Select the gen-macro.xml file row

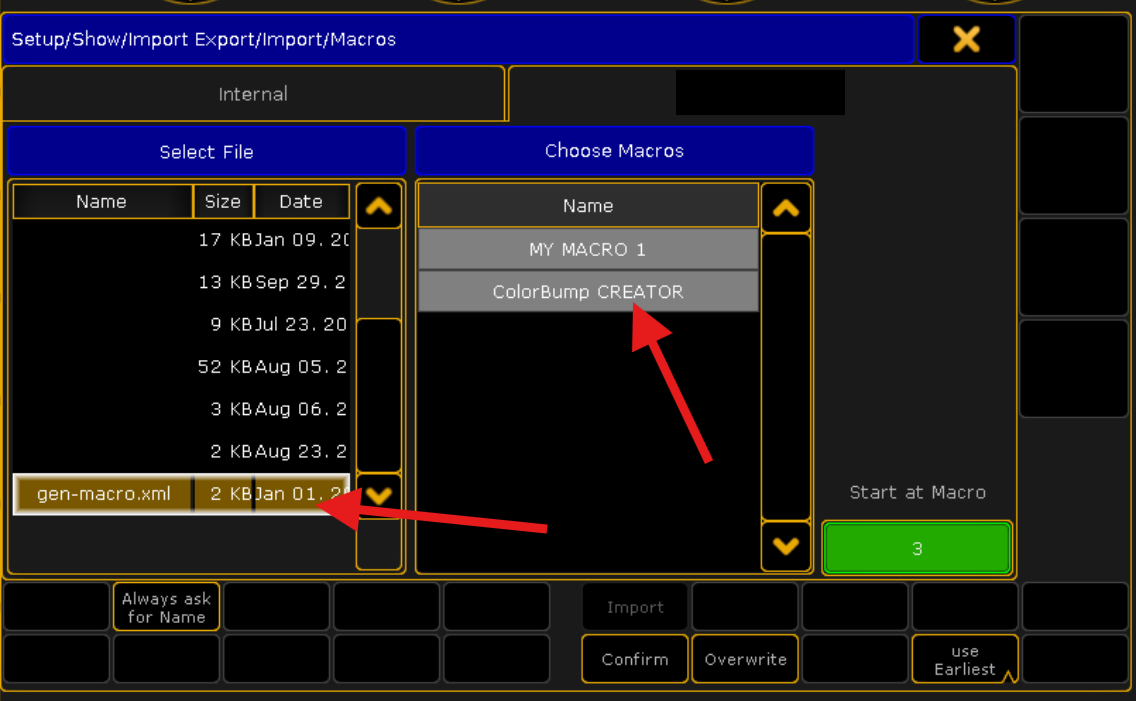pyautogui.click(x=181, y=494)
